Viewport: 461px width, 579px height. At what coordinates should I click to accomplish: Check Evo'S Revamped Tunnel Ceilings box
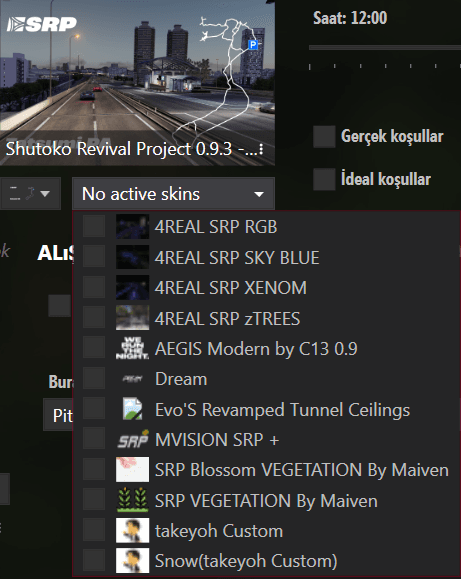pyautogui.click(x=94, y=409)
